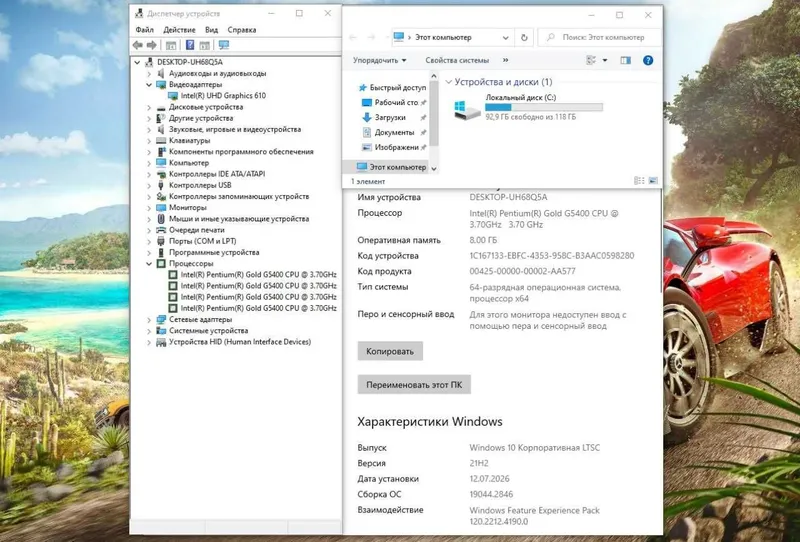Switch to large icons view in Explorer status bar

(x=653, y=181)
